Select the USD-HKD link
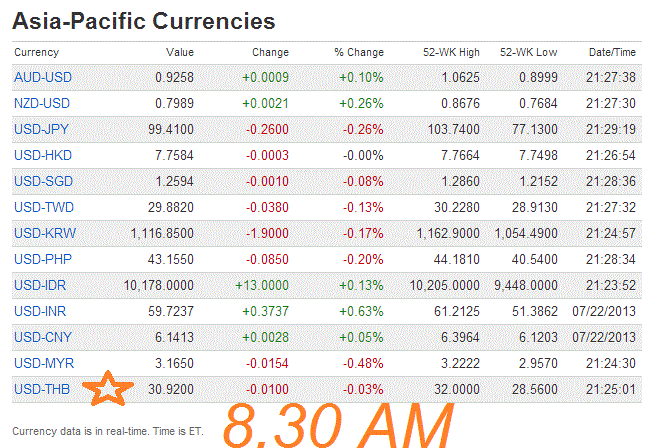The image size is (658, 448). (43, 155)
